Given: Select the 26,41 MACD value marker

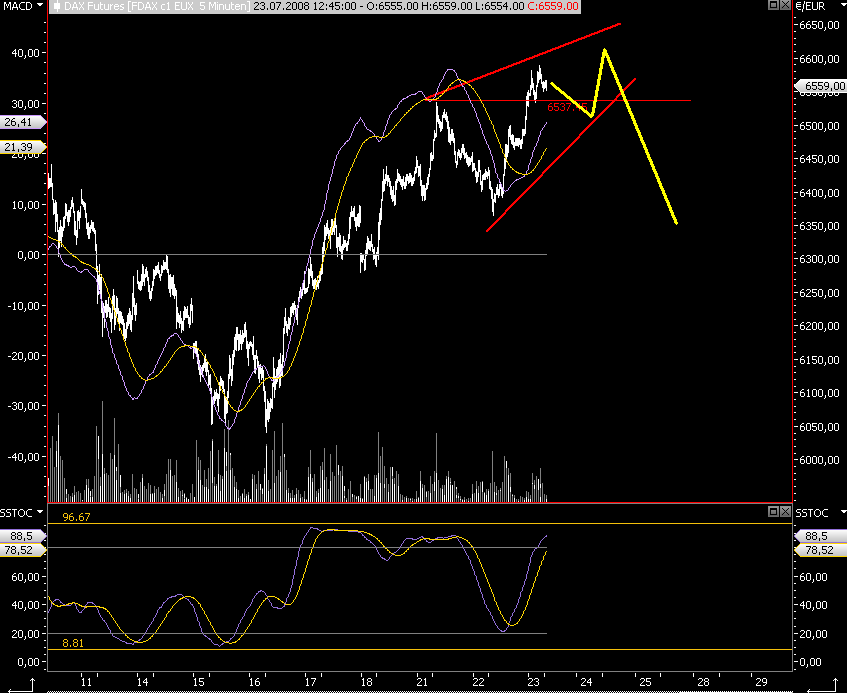Looking at the screenshot, I should [x=23, y=122].
